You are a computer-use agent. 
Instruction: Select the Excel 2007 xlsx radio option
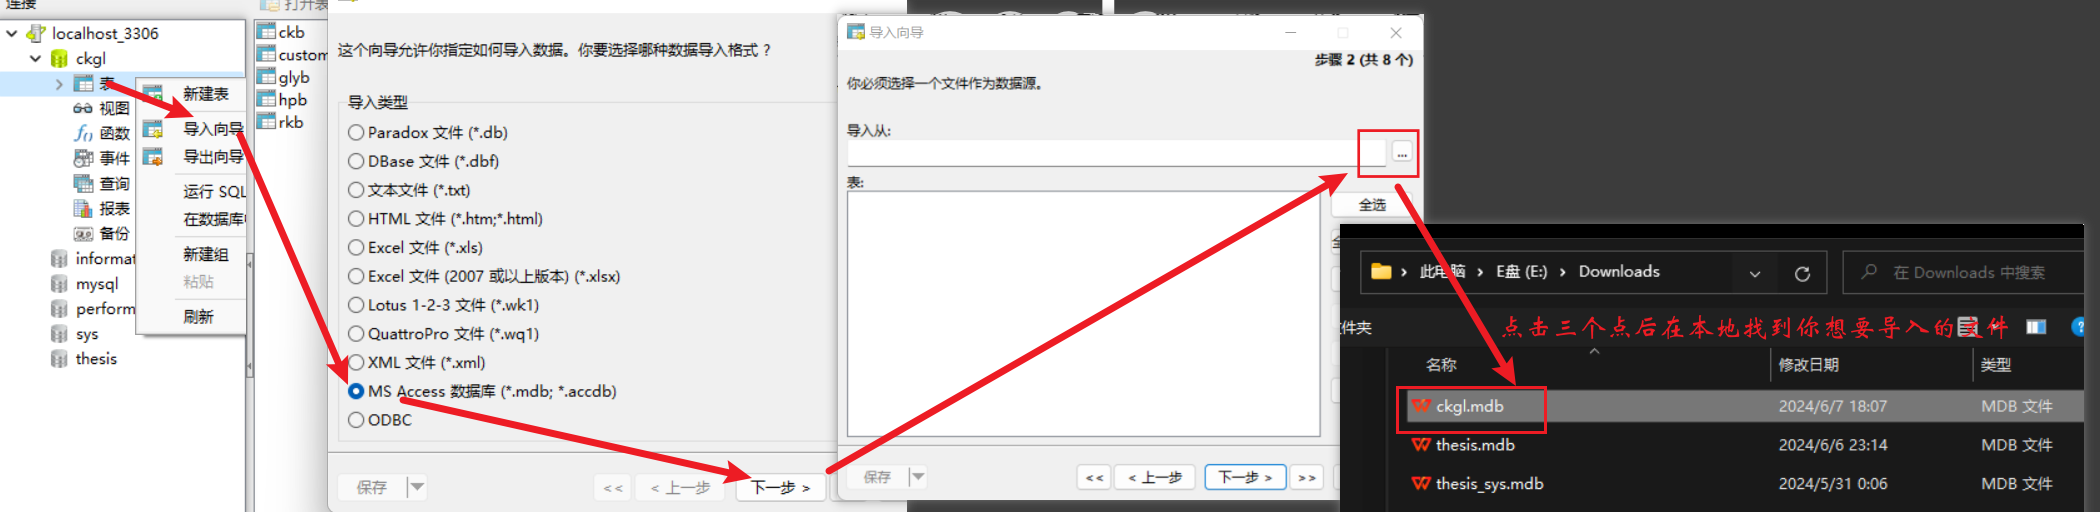[356, 276]
